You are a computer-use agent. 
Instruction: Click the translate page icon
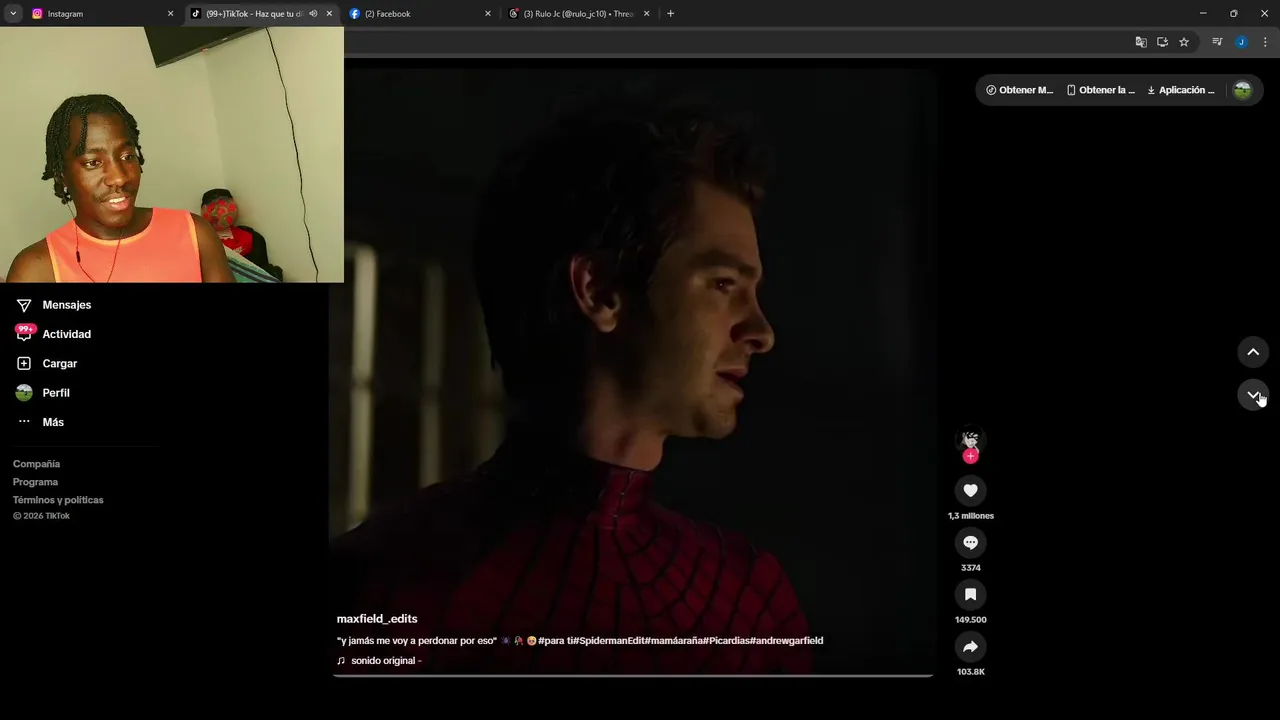1141,42
